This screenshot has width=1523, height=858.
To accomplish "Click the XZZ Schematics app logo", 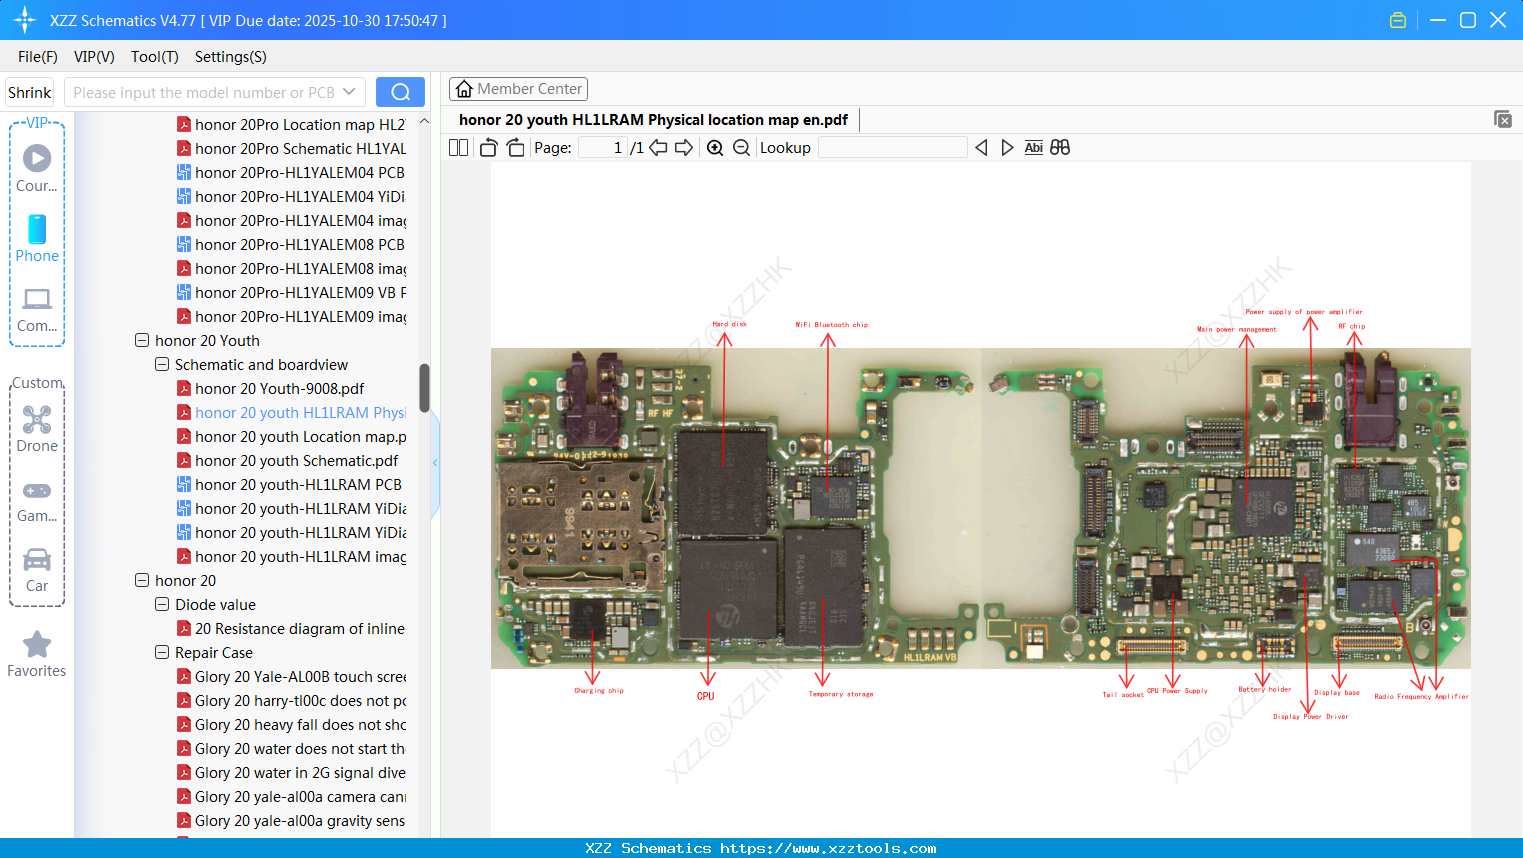I will point(25,20).
